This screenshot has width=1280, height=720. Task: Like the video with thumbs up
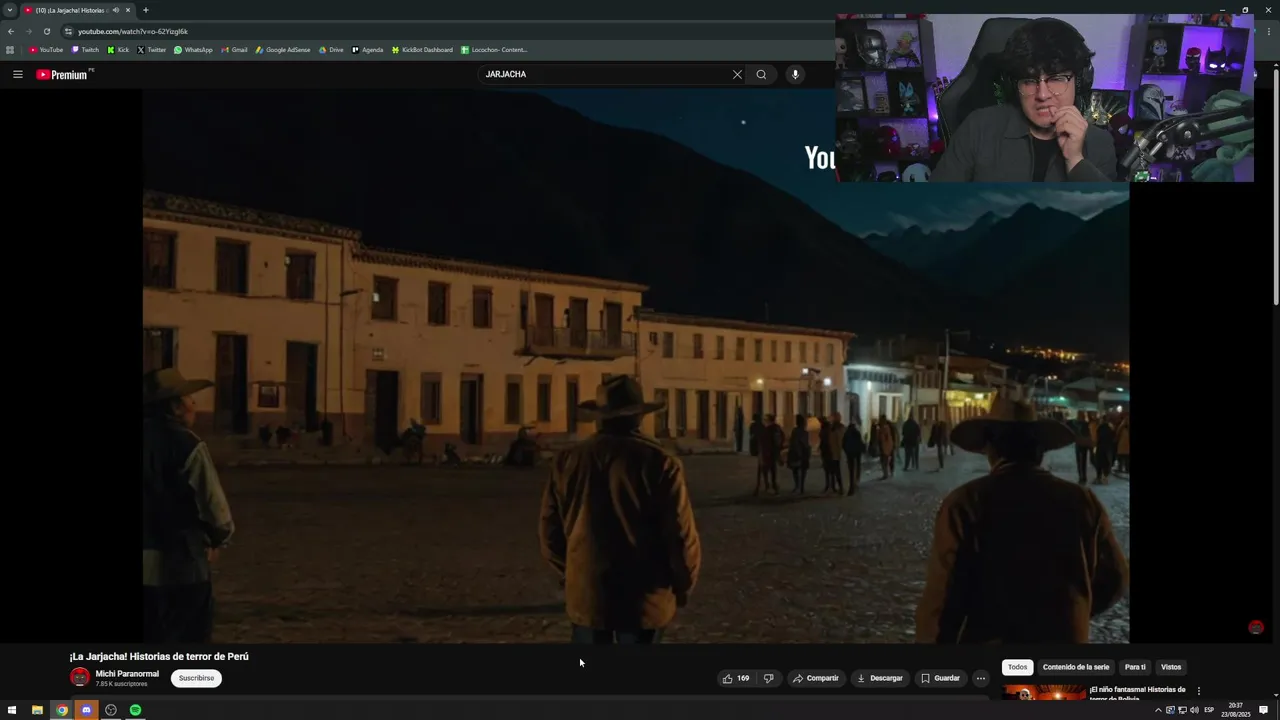point(736,678)
